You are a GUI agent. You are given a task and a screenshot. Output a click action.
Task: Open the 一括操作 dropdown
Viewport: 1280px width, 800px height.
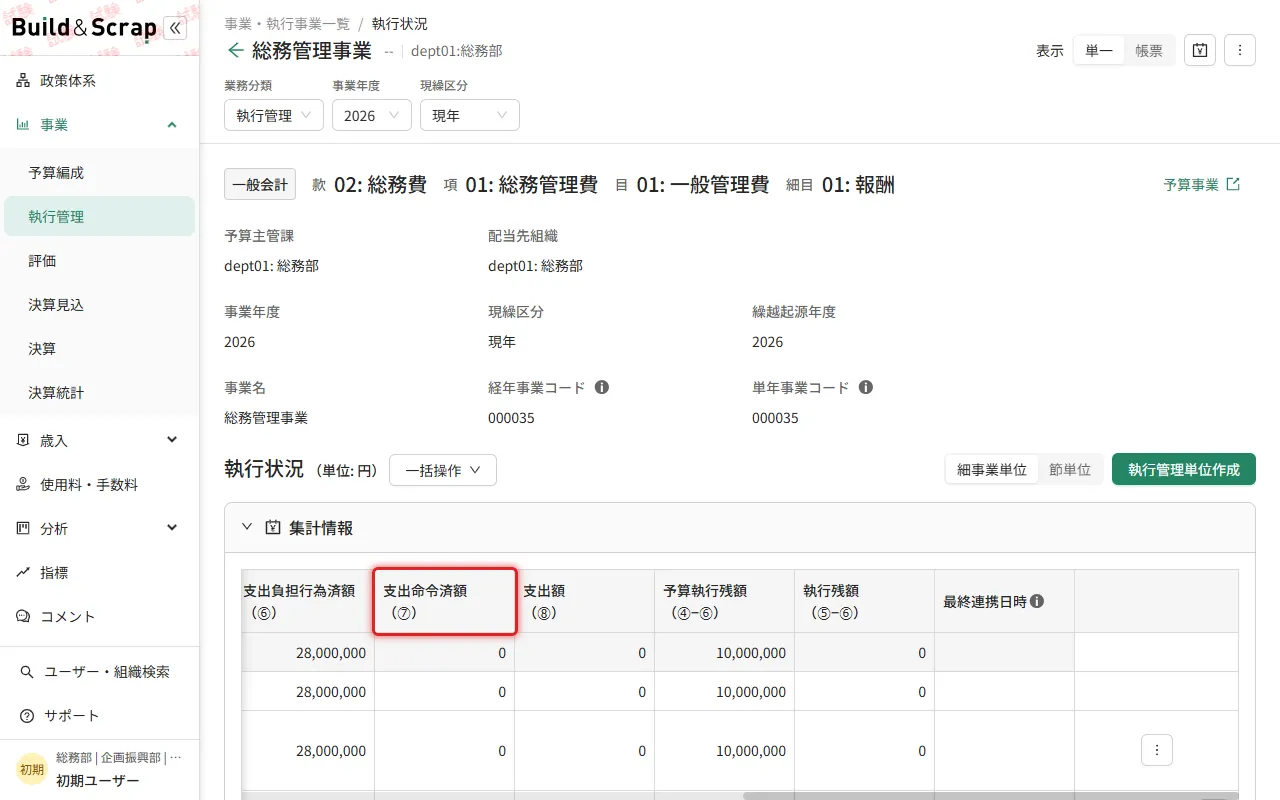443,470
